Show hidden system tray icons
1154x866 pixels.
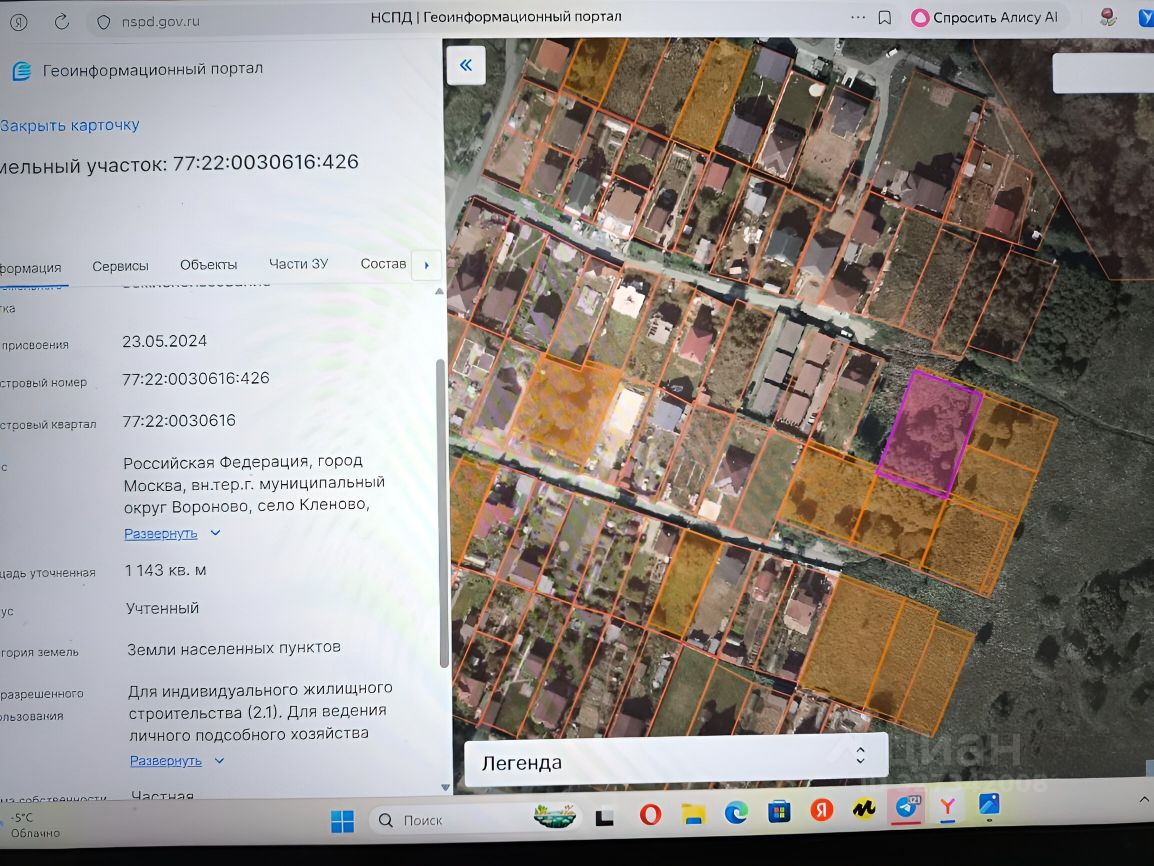(x=1144, y=799)
